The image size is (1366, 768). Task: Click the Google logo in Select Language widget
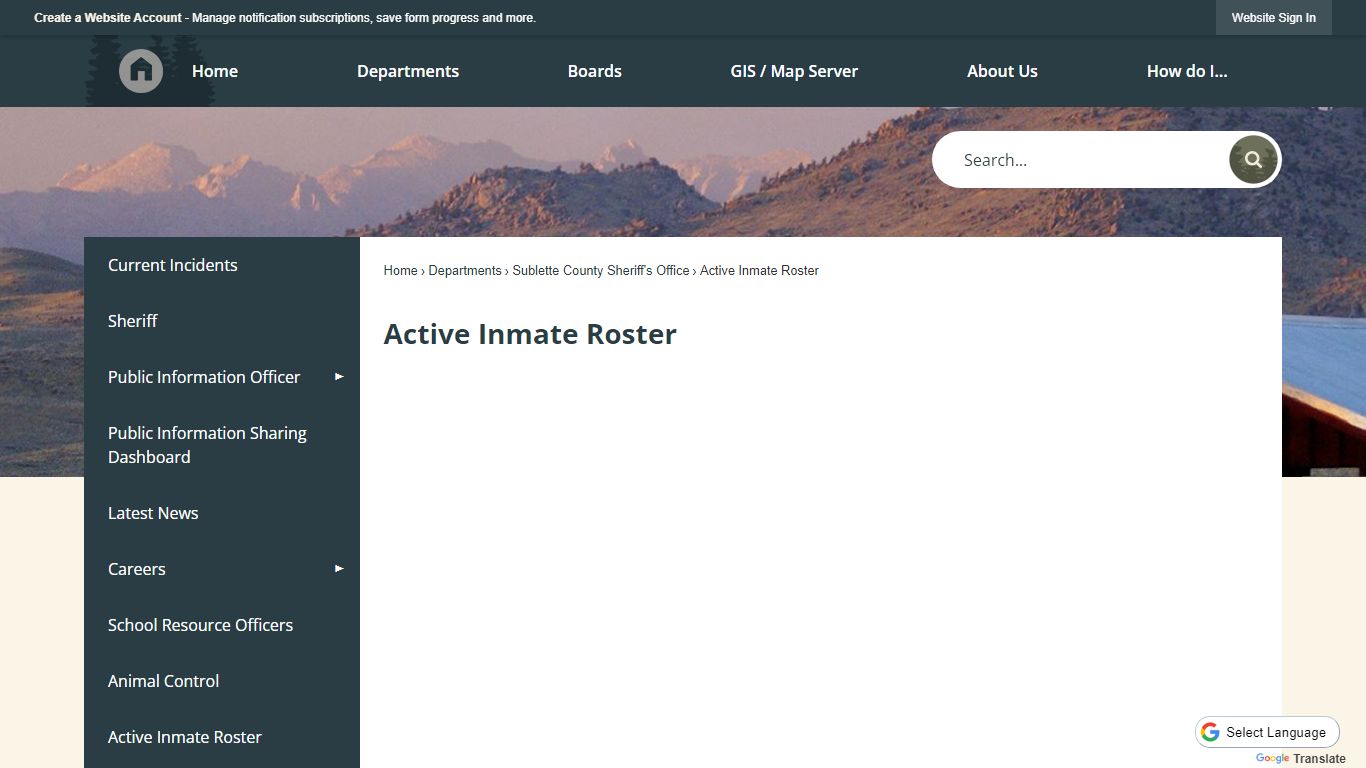coord(1210,732)
